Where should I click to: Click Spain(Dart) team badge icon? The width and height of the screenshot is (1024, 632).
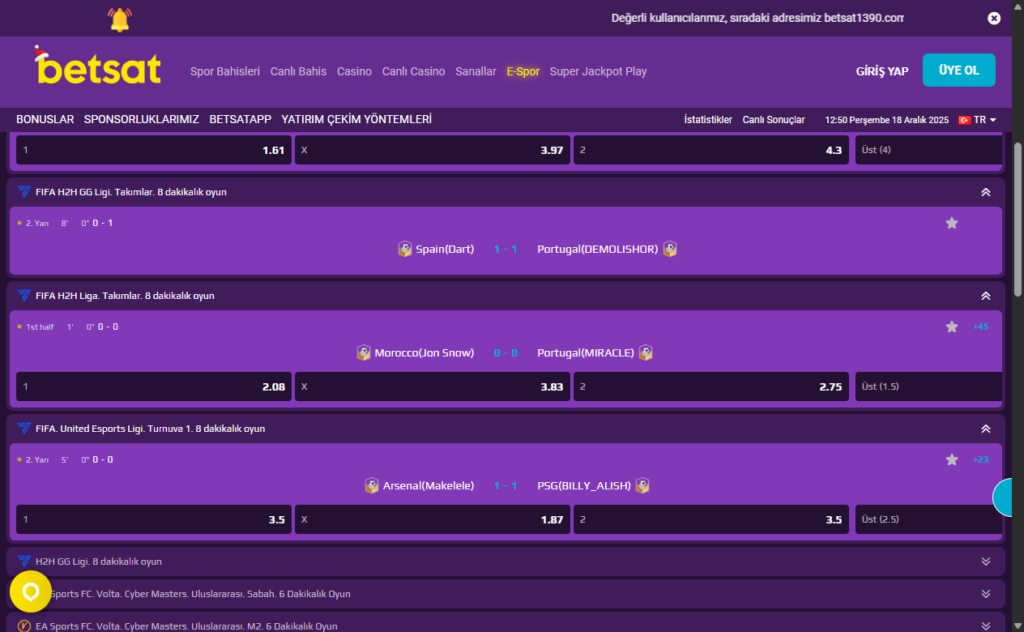coord(405,249)
